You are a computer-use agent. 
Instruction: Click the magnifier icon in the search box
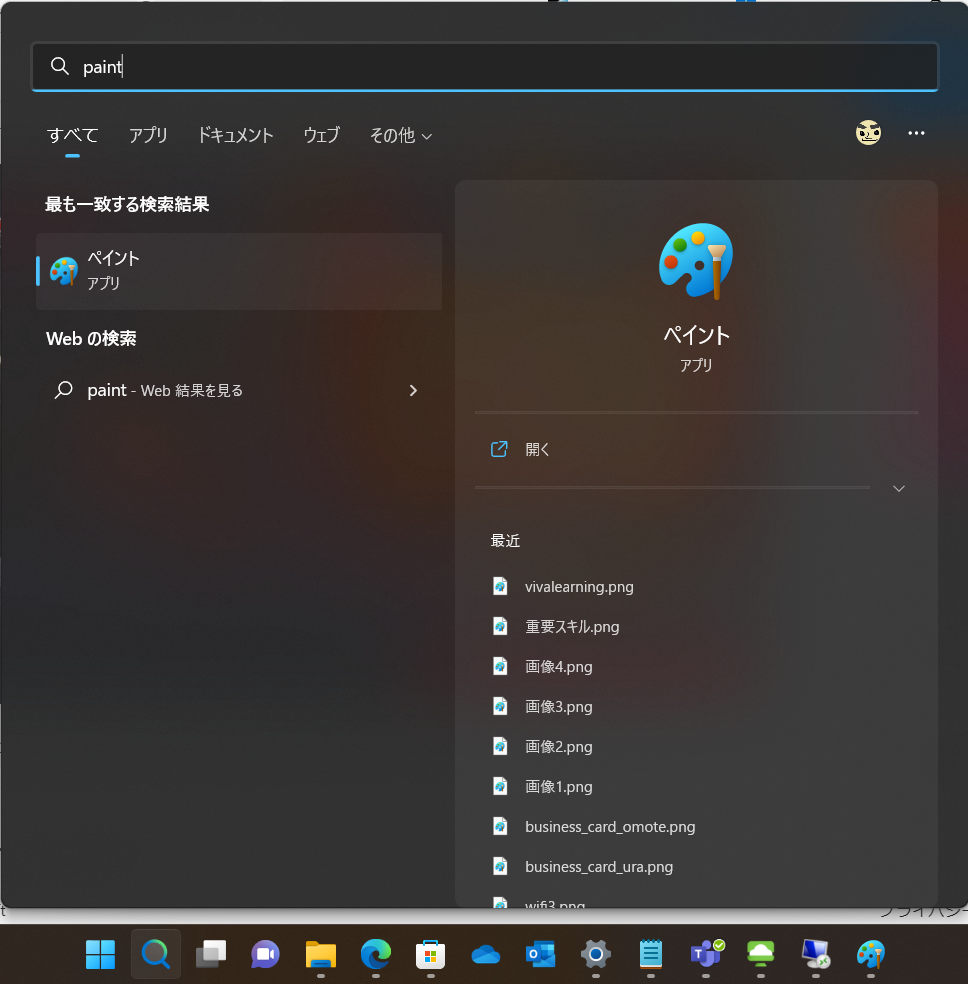(x=60, y=66)
